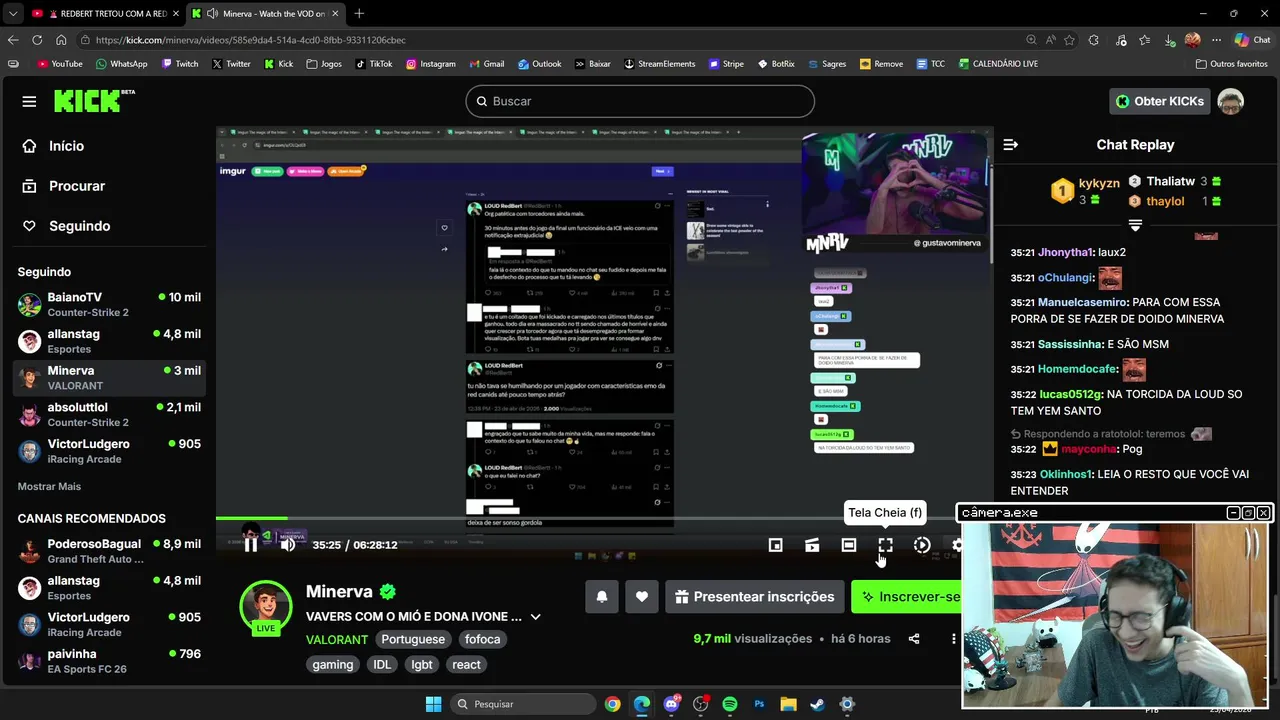
Task: Open Photoshop from the taskbar
Action: [x=759, y=704]
